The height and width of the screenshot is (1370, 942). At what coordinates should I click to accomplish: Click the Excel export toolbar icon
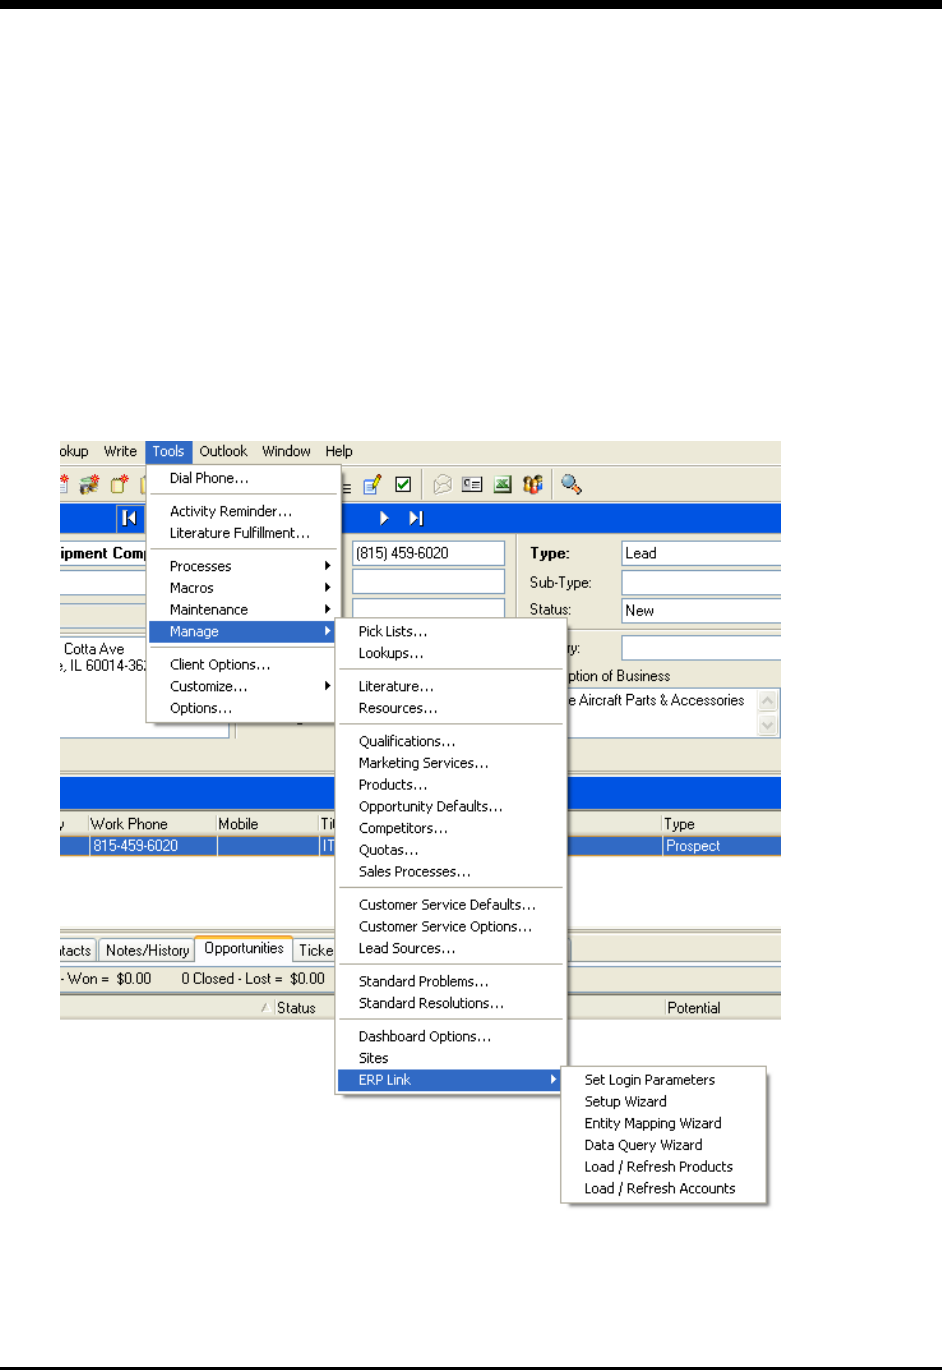pyautogui.click(x=503, y=484)
